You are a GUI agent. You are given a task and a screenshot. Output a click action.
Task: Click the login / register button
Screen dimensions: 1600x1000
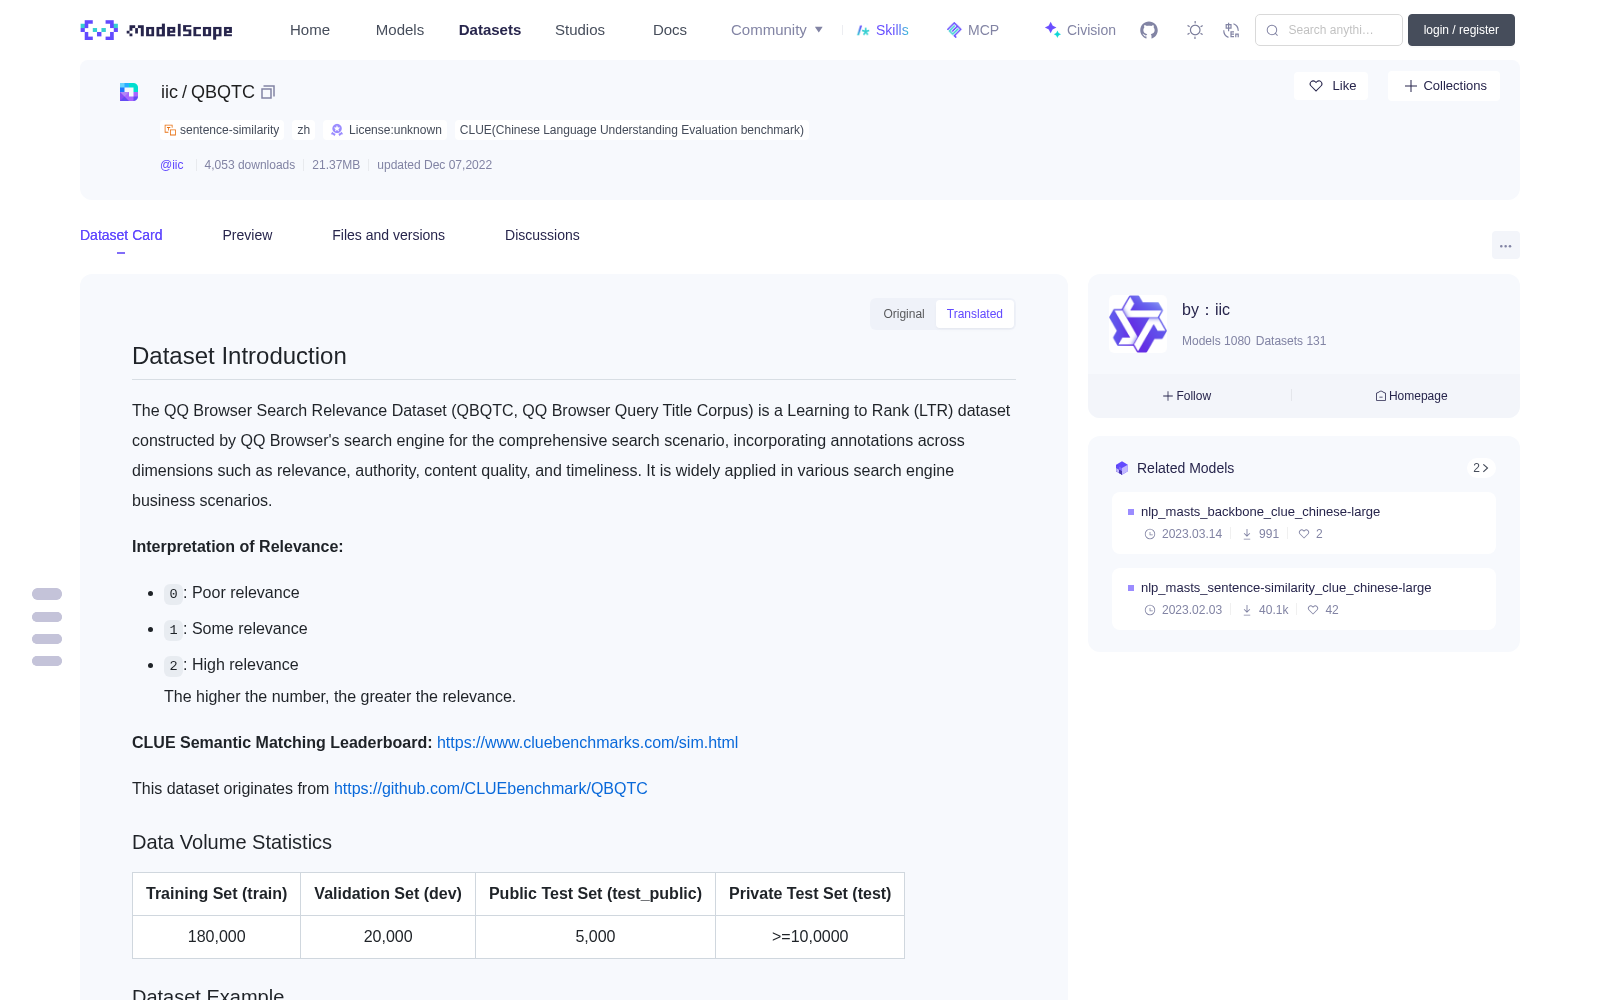1461,30
